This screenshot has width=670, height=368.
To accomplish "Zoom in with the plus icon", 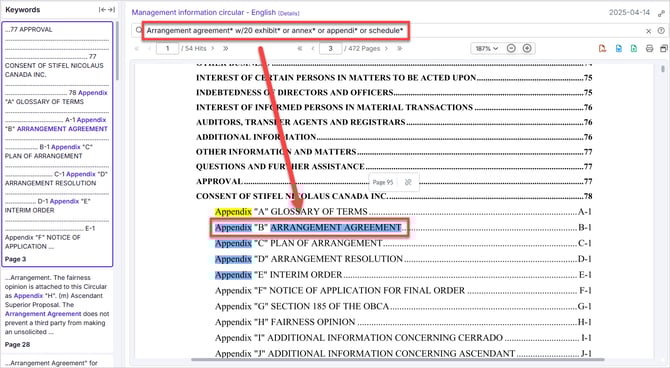I will [x=527, y=48].
